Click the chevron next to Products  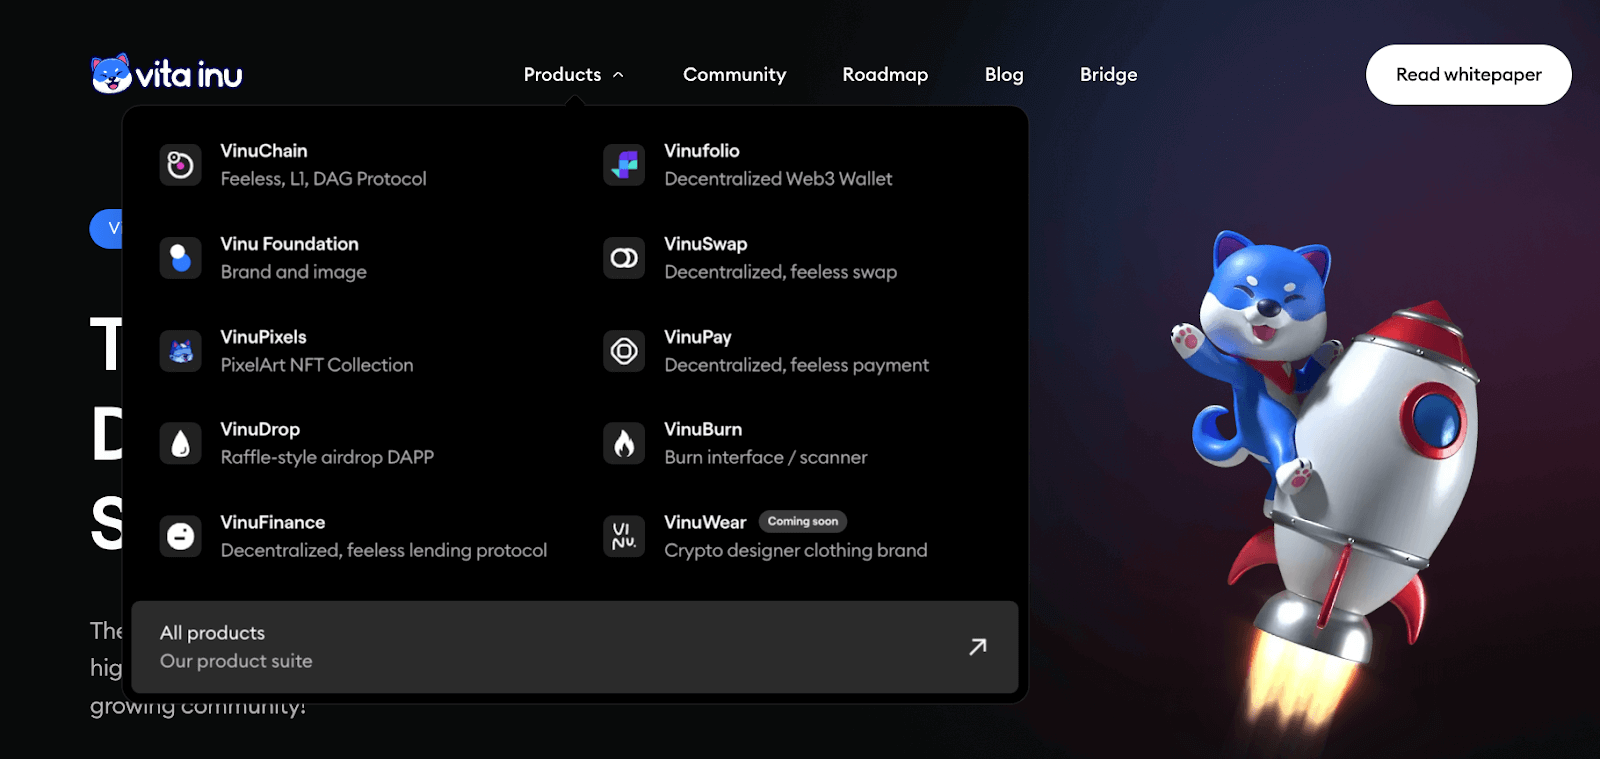(618, 75)
